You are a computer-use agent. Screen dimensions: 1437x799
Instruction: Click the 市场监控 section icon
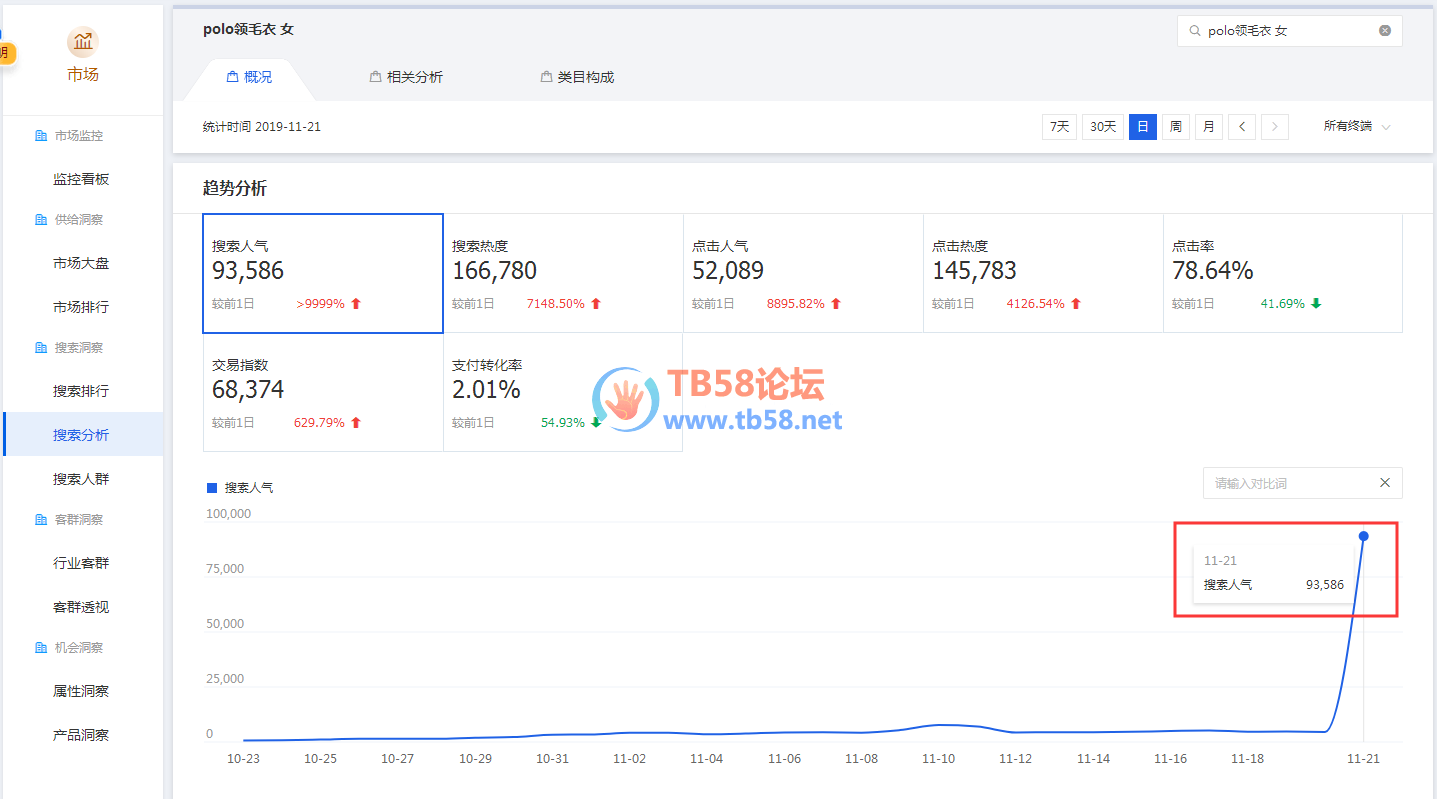[41, 136]
